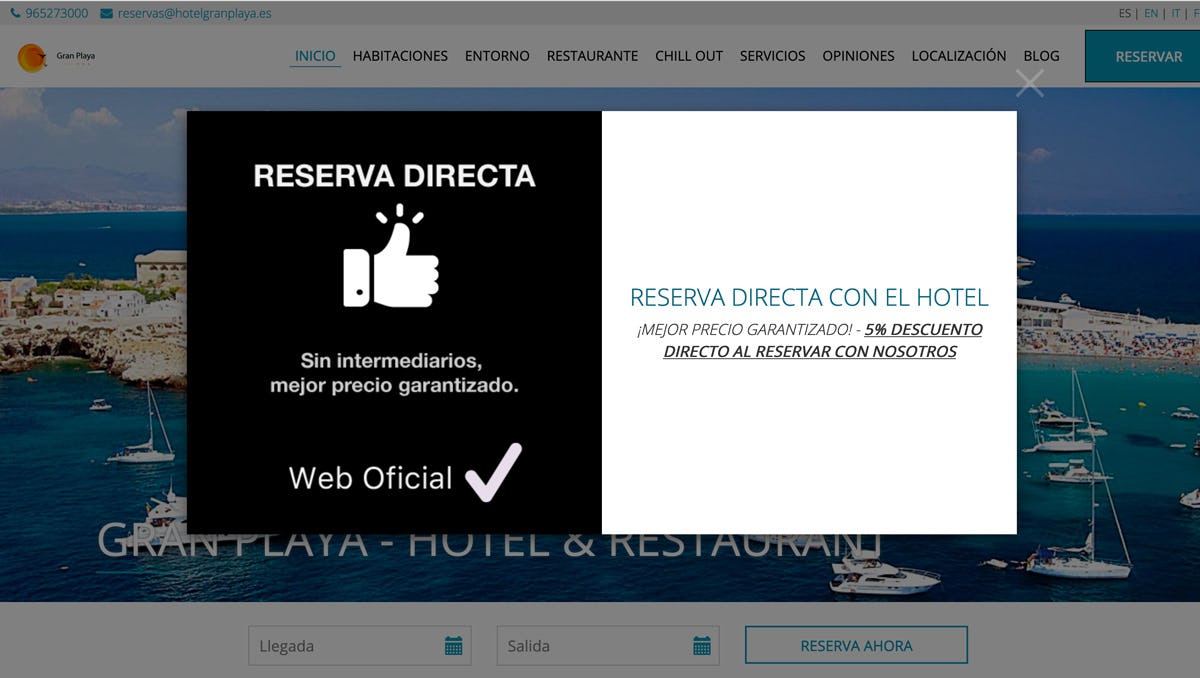Image resolution: width=1200 pixels, height=678 pixels.
Task: Close the Reserva Directa popup
Action: [x=1029, y=83]
